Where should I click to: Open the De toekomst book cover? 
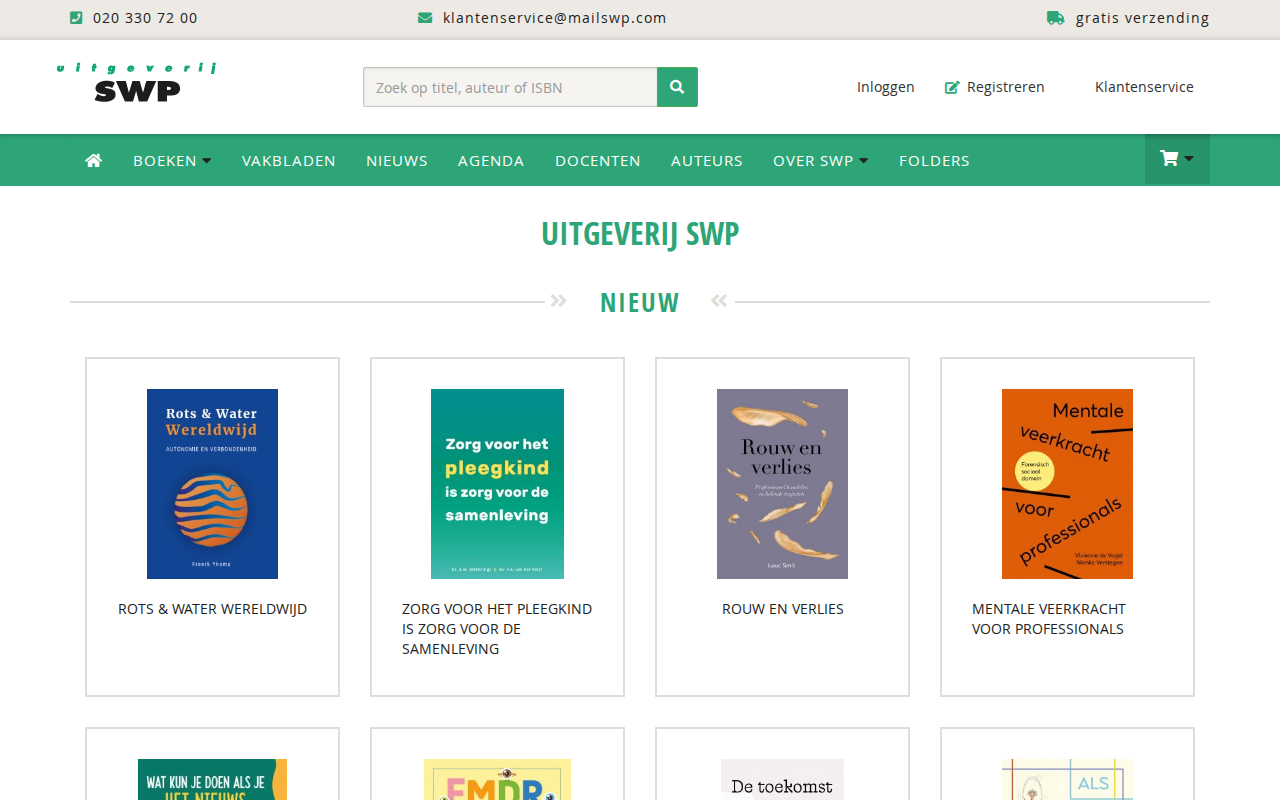[x=782, y=779]
